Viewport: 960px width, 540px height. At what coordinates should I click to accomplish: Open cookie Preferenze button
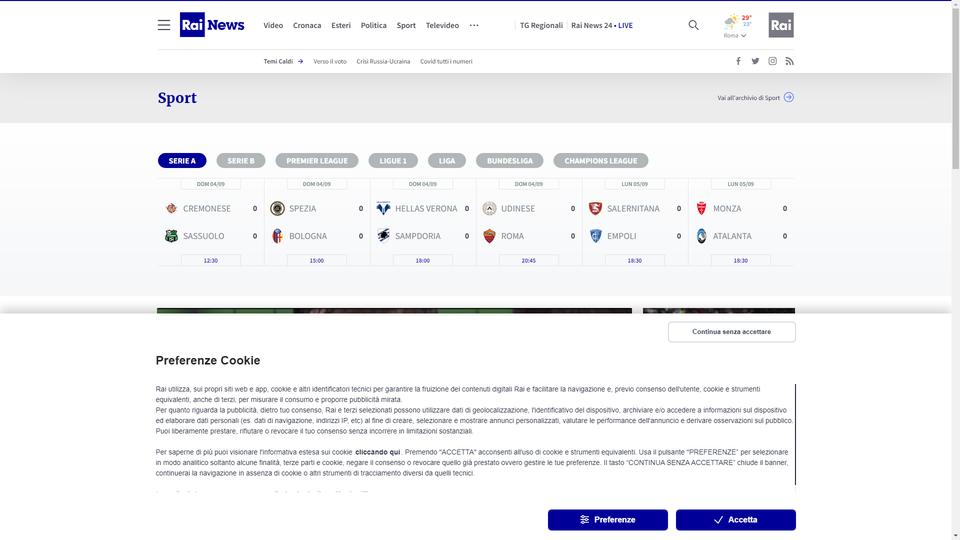(x=607, y=520)
